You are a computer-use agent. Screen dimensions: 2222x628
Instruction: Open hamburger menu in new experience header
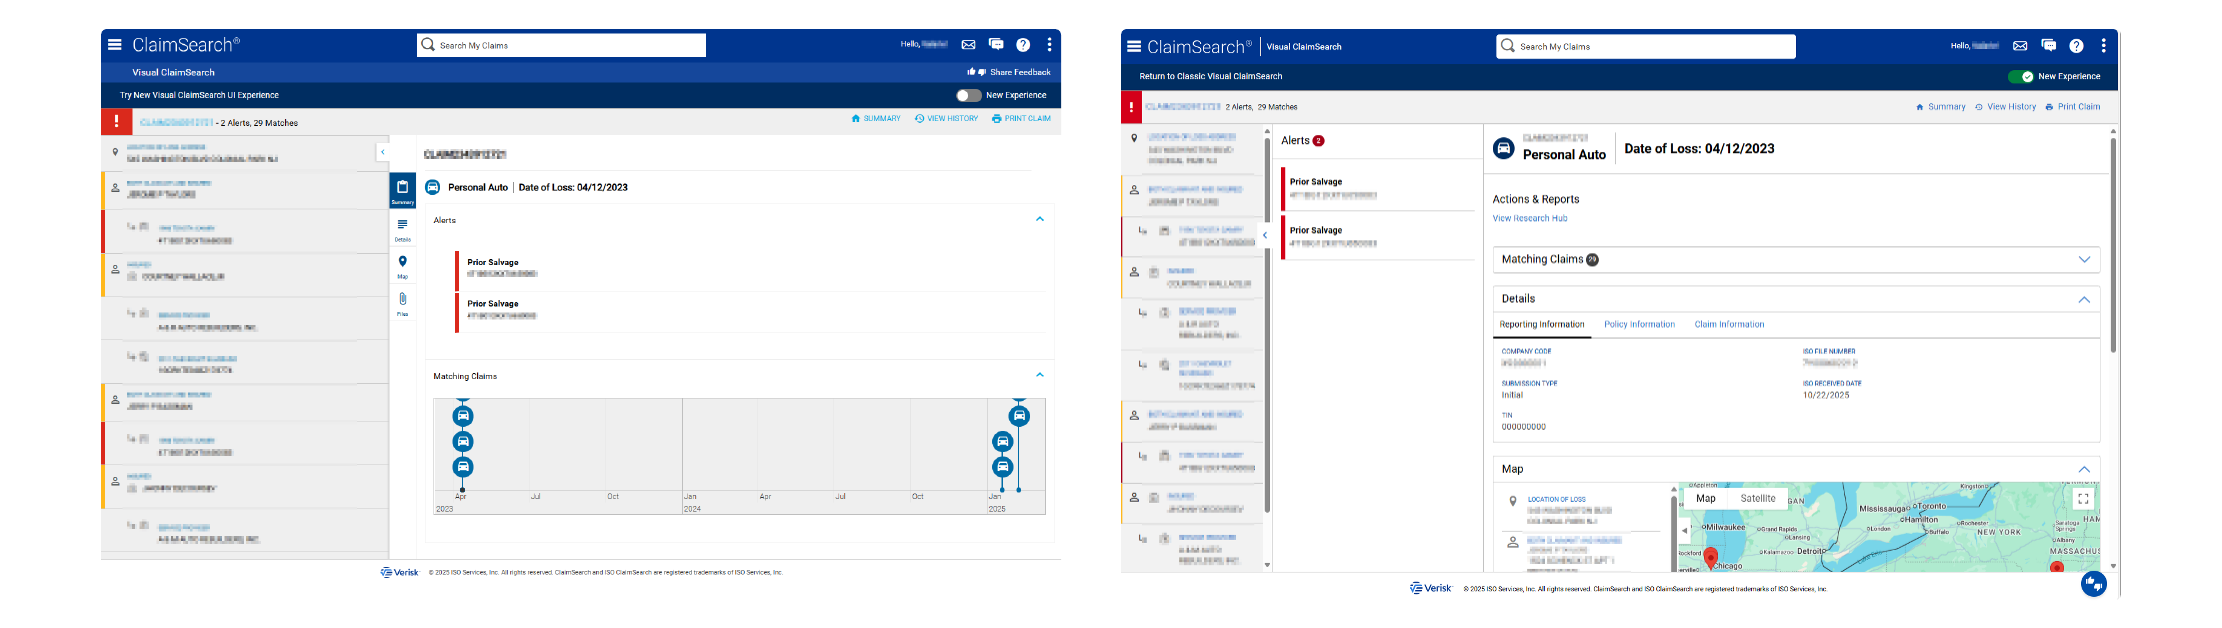[1133, 46]
